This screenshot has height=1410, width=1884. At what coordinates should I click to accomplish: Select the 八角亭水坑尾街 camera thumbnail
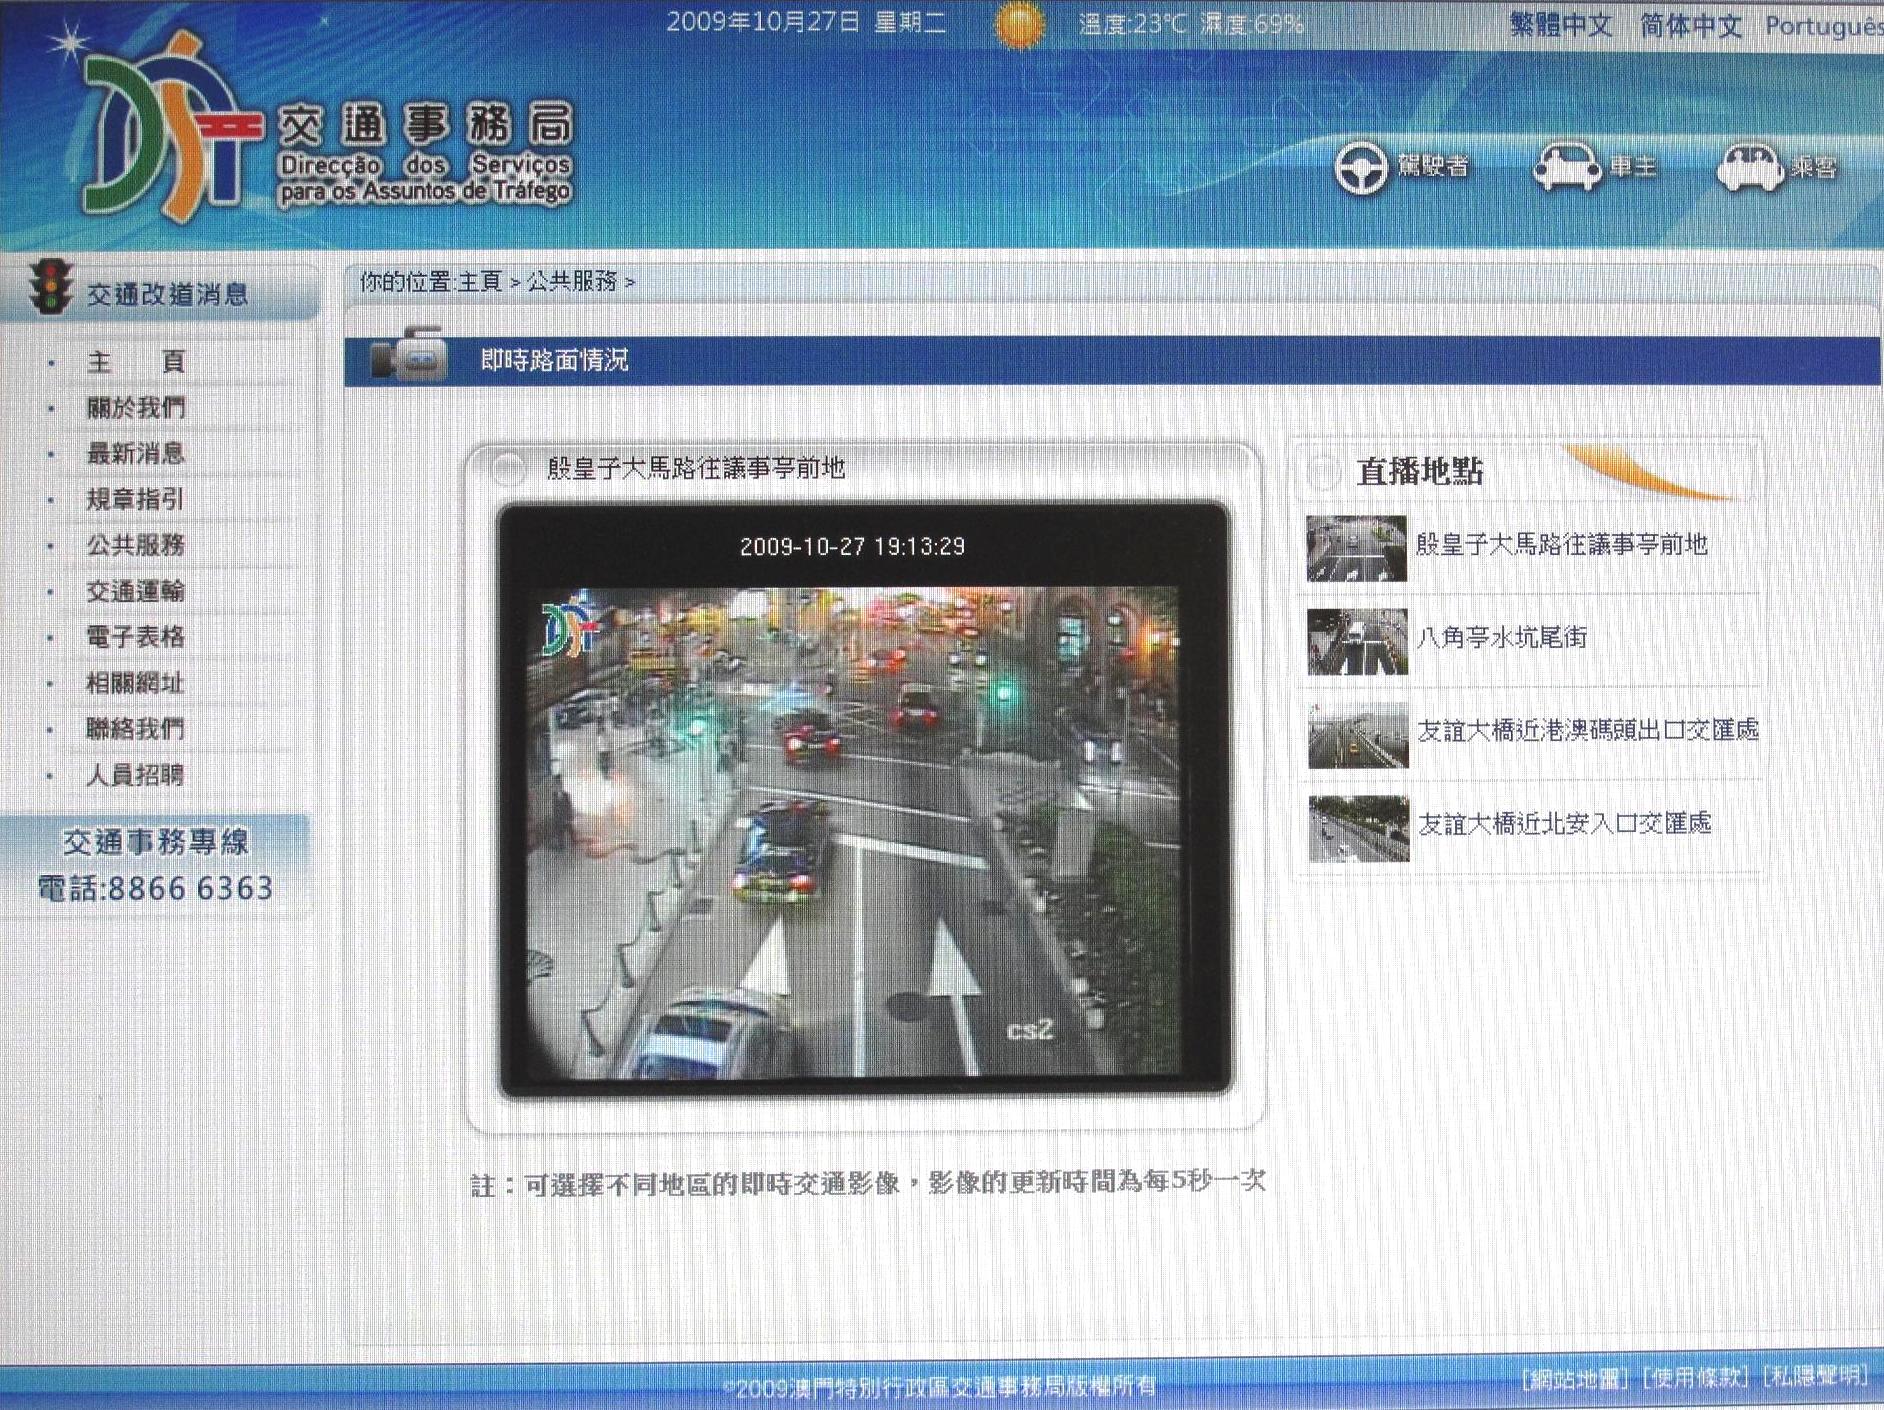coord(1357,642)
